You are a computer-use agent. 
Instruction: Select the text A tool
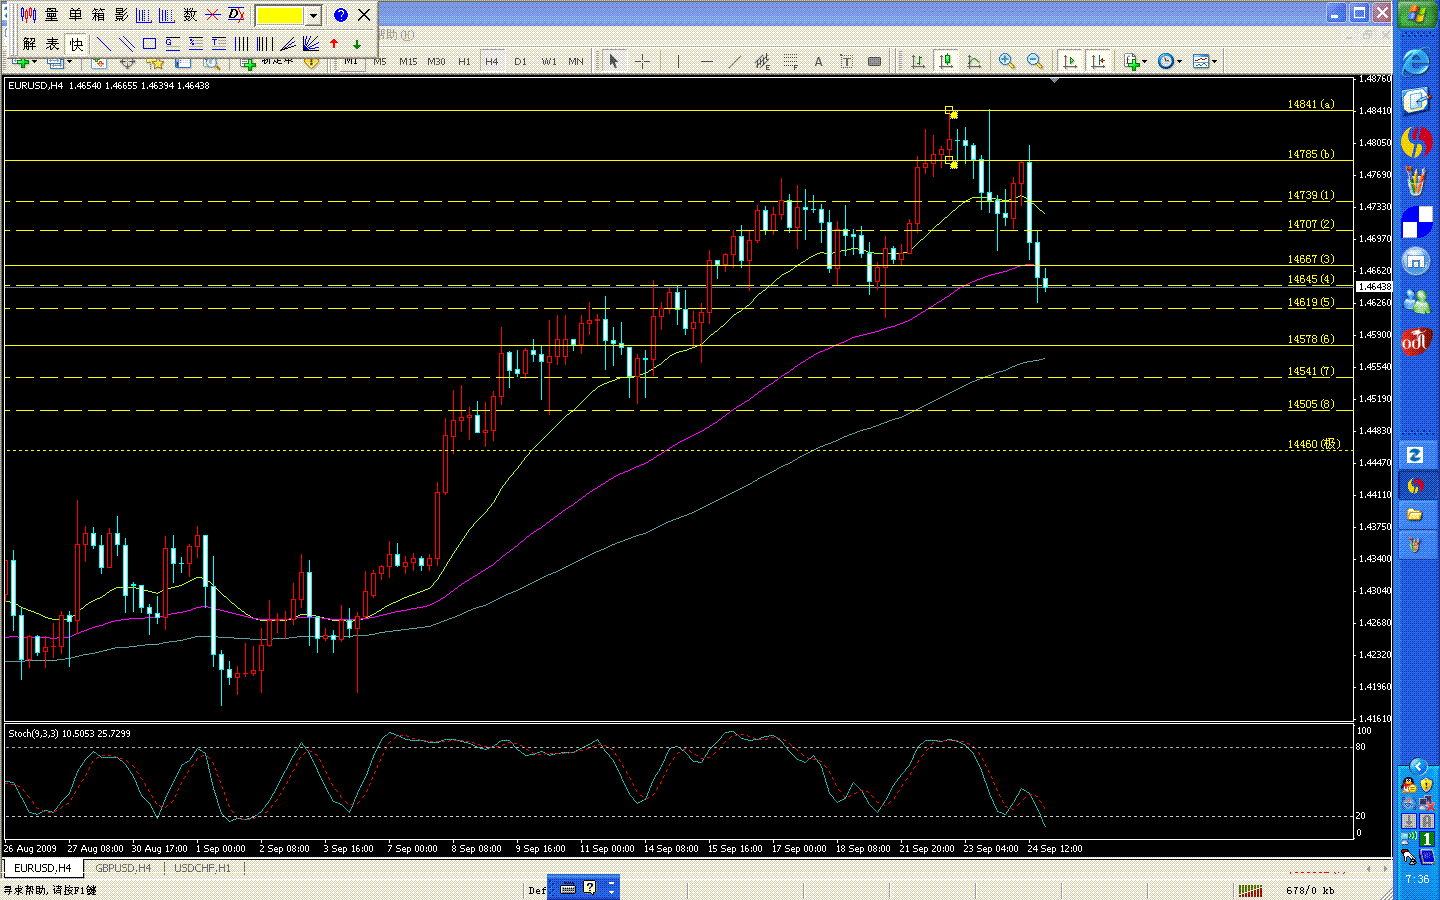(x=818, y=62)
